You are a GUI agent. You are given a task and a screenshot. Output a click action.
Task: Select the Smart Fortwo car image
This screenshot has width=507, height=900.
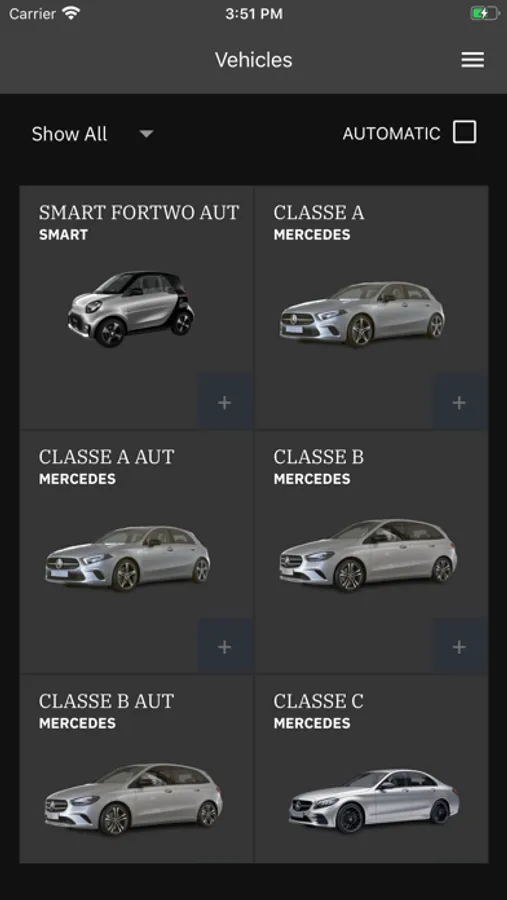(x=131, y=309)
